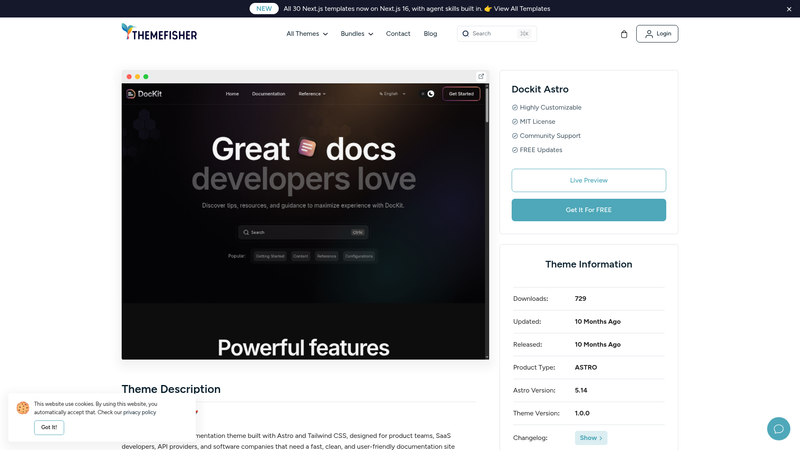Click the search magnifier icon in header

click(465, 34)
